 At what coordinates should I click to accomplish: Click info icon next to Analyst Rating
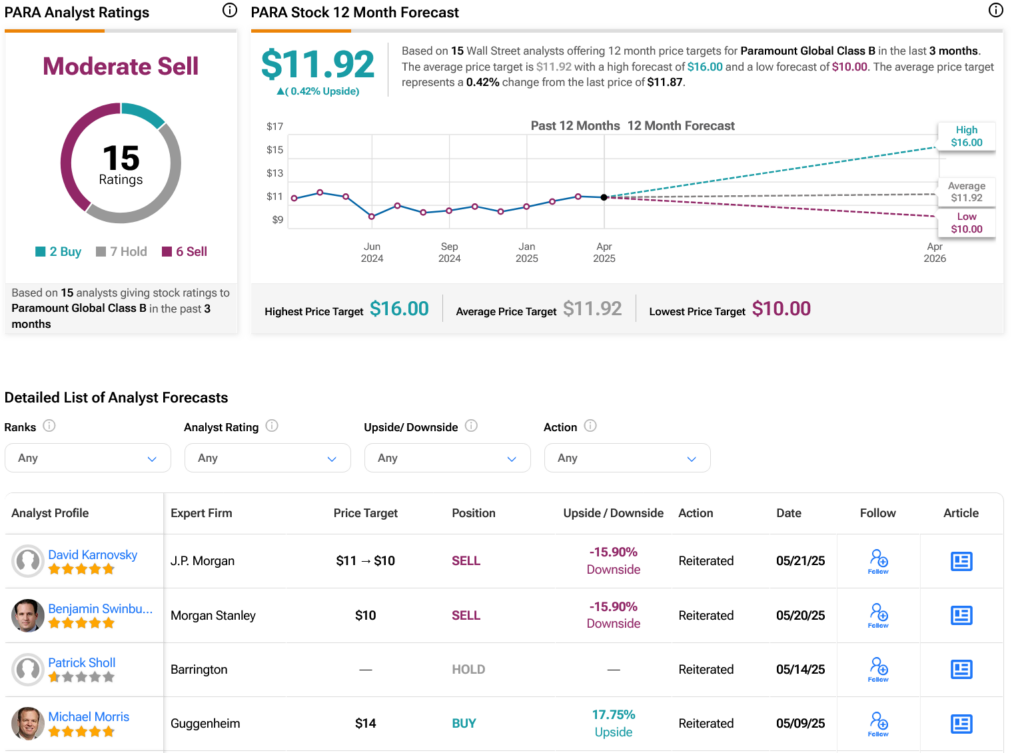click(x=272, y=426)
